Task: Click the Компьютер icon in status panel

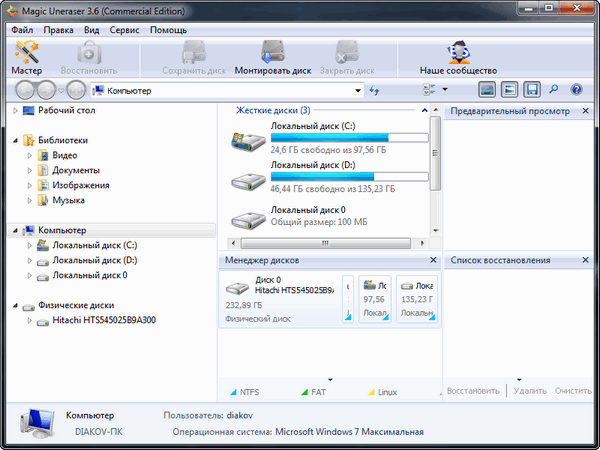Action: click(37, 423)
